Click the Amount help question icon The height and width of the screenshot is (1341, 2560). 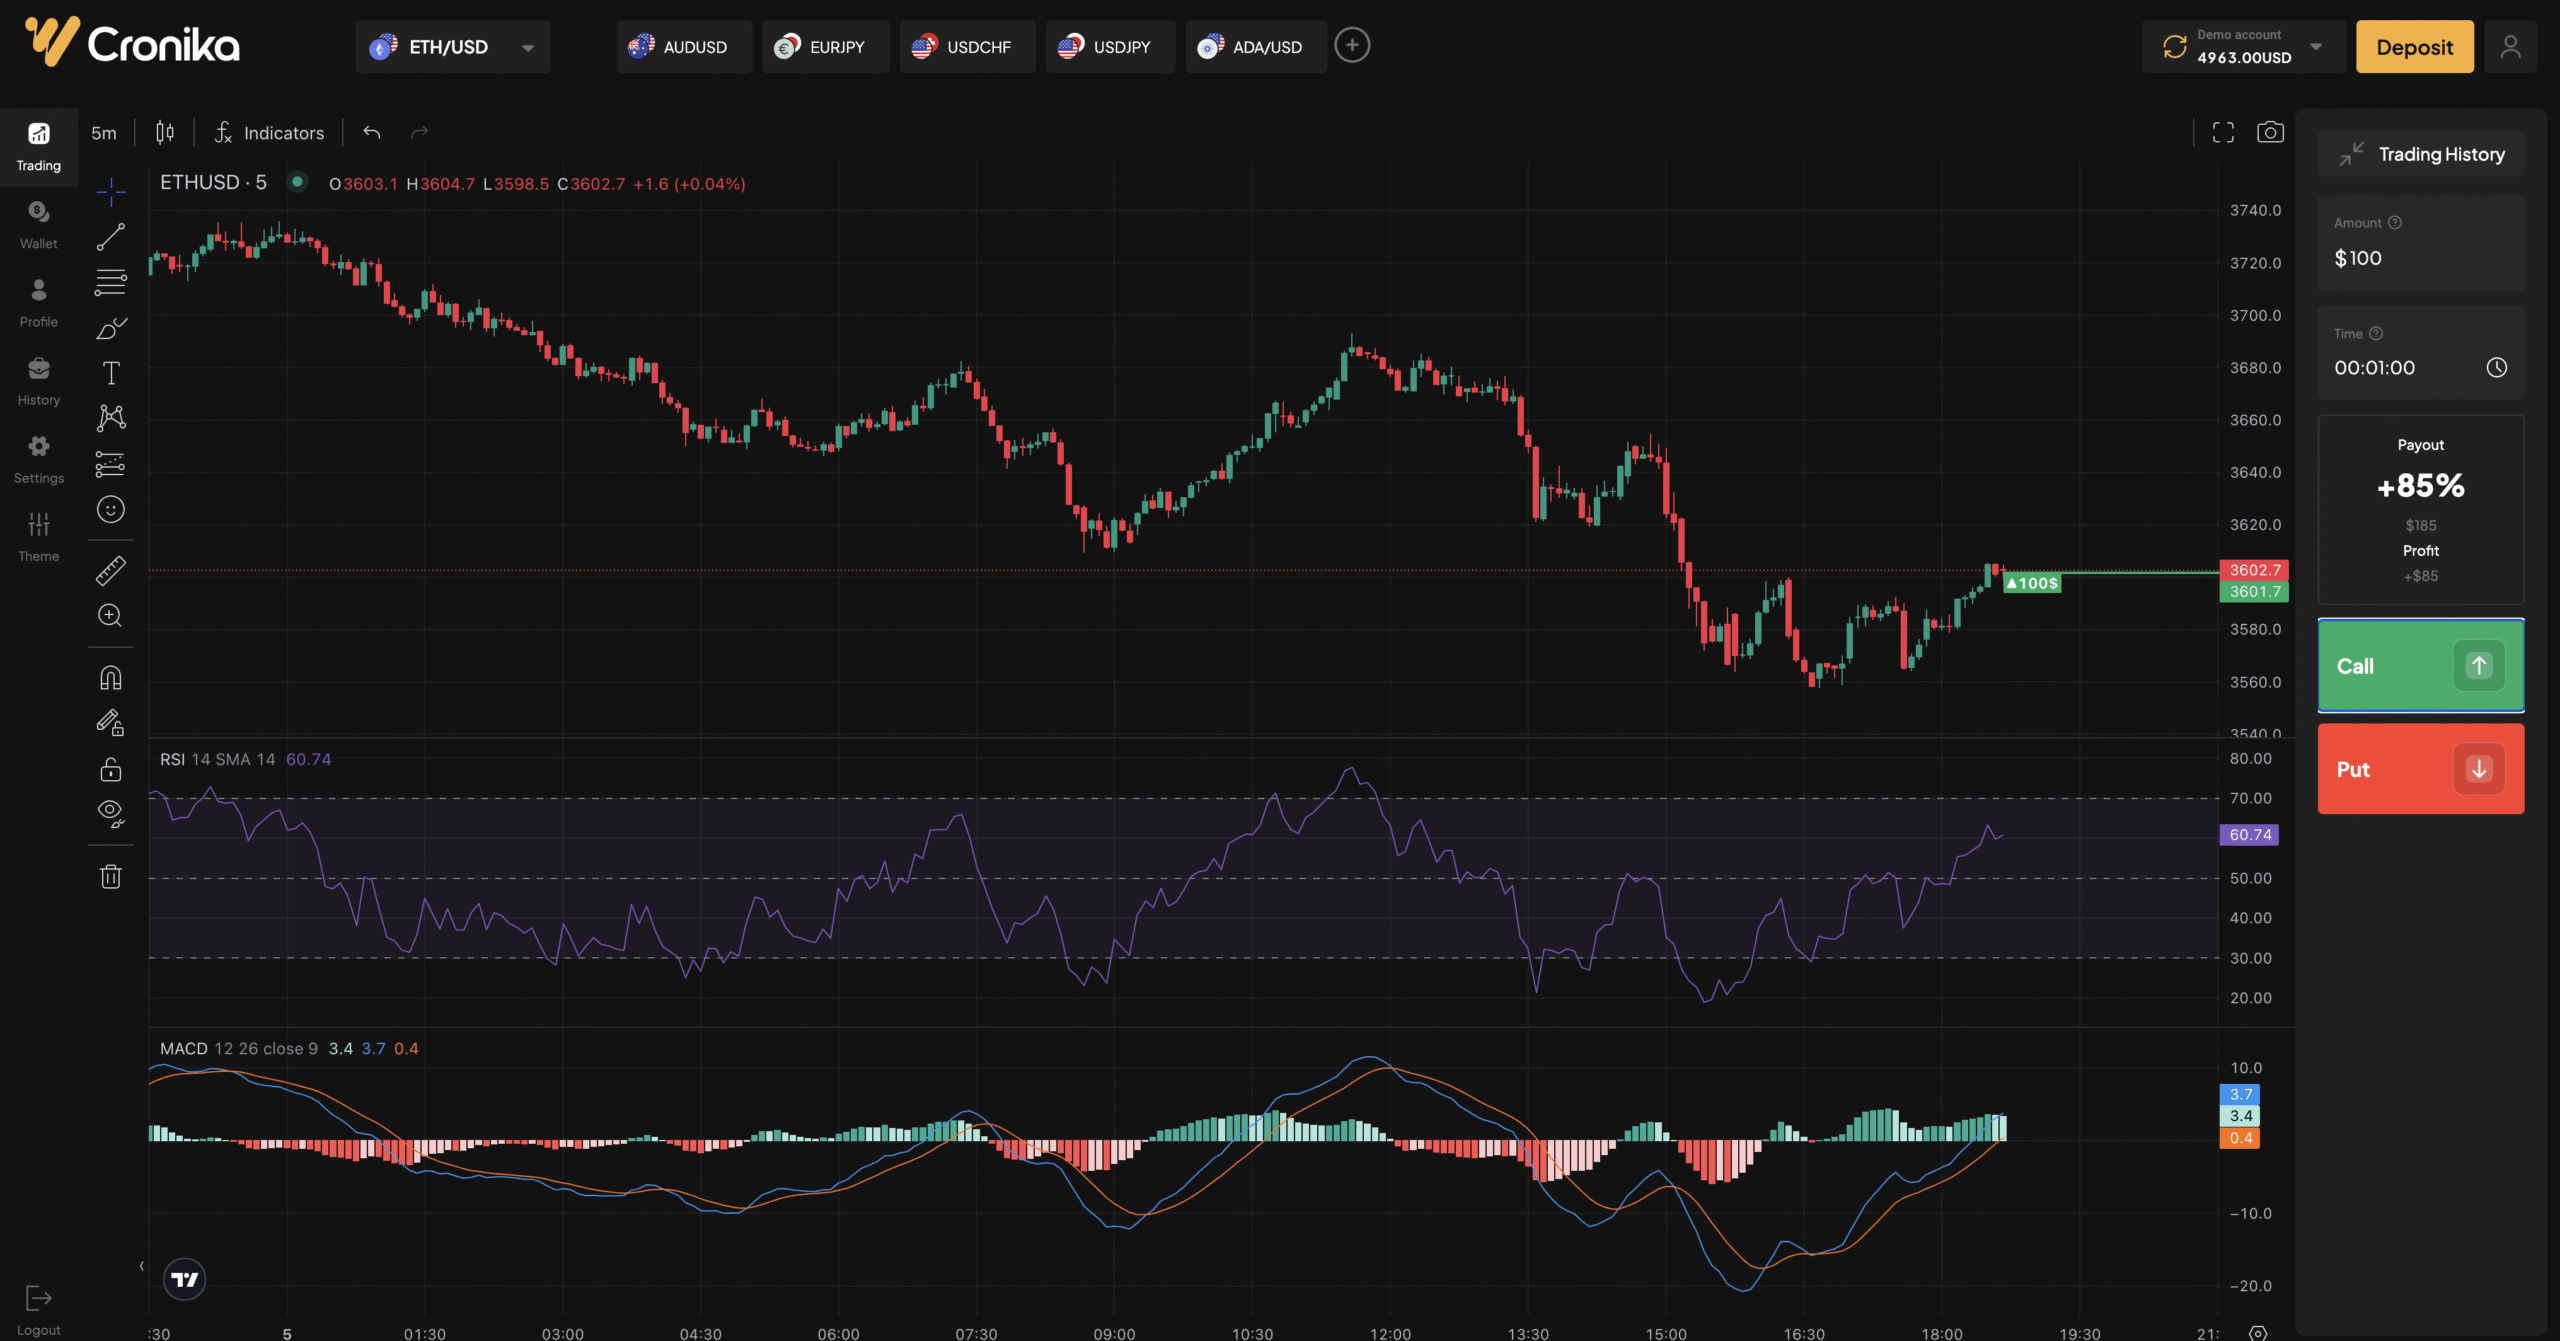click(x=2394, y=223)
